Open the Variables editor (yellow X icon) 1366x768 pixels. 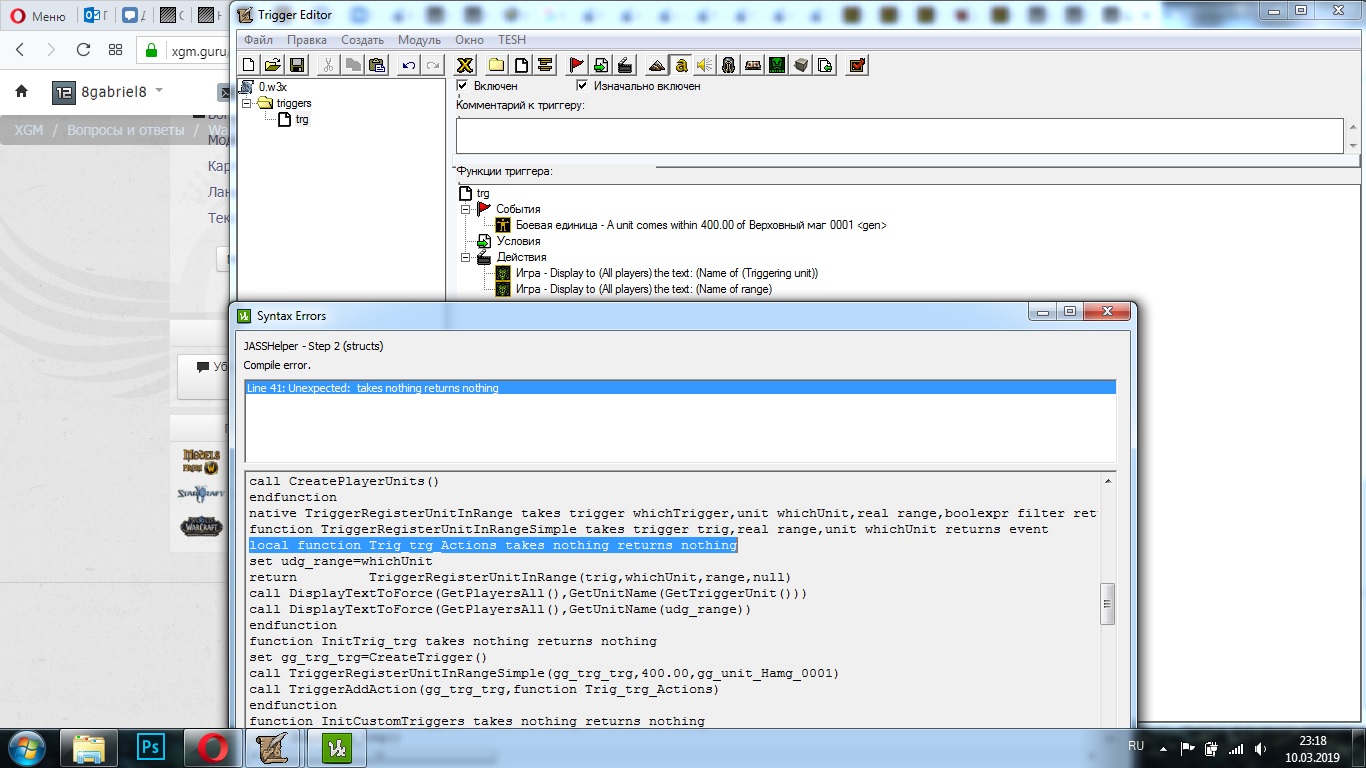click(465, 65)
